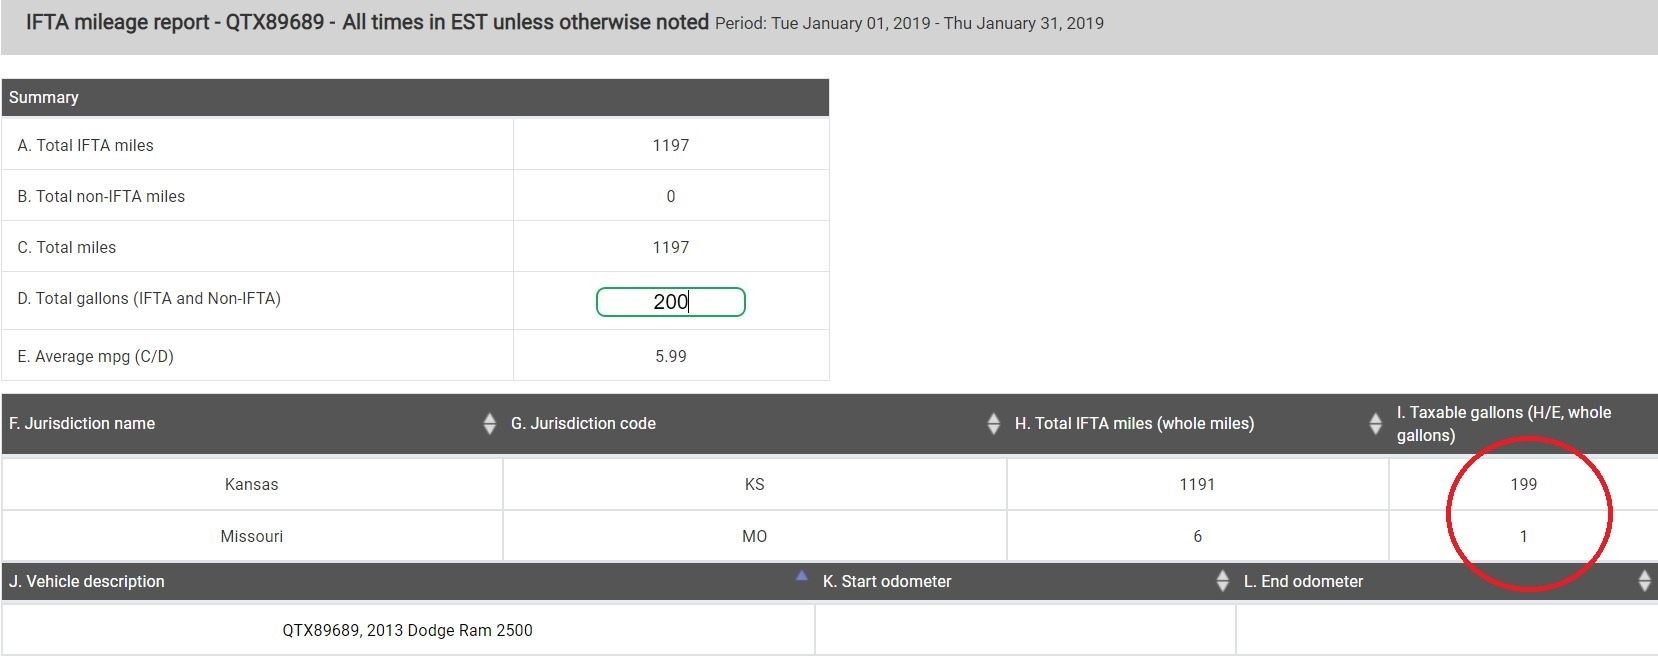The width and height of the screenshot is (1658, 658).
Task: Select vehicle QTX89689, 2013 Dodge Ram 2500
Action: pyautogui.click(x=408, y=630)
